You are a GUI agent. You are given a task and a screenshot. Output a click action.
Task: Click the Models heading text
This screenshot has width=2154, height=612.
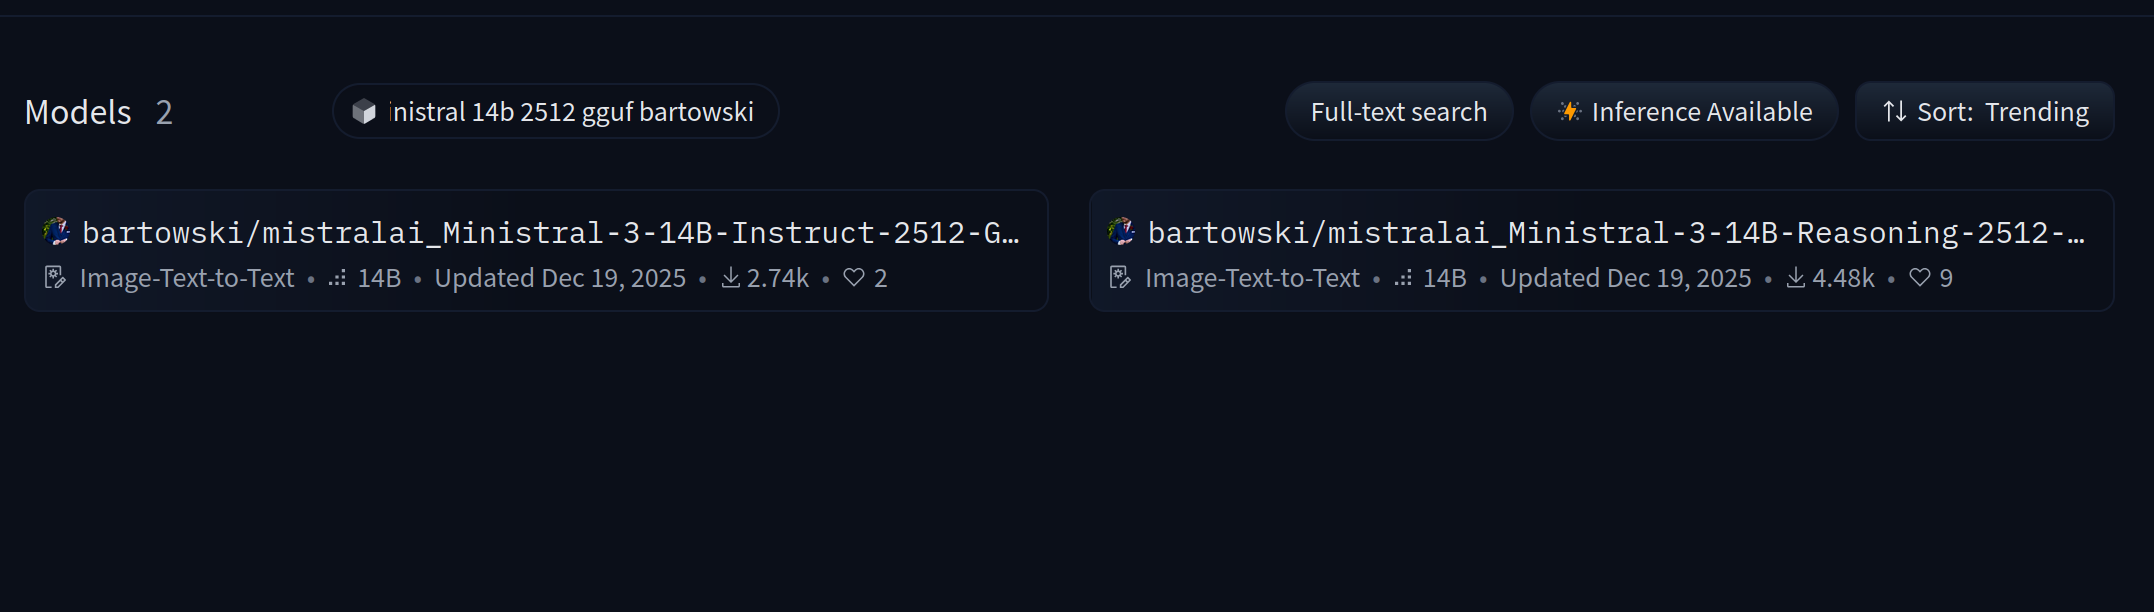point(78,112)
